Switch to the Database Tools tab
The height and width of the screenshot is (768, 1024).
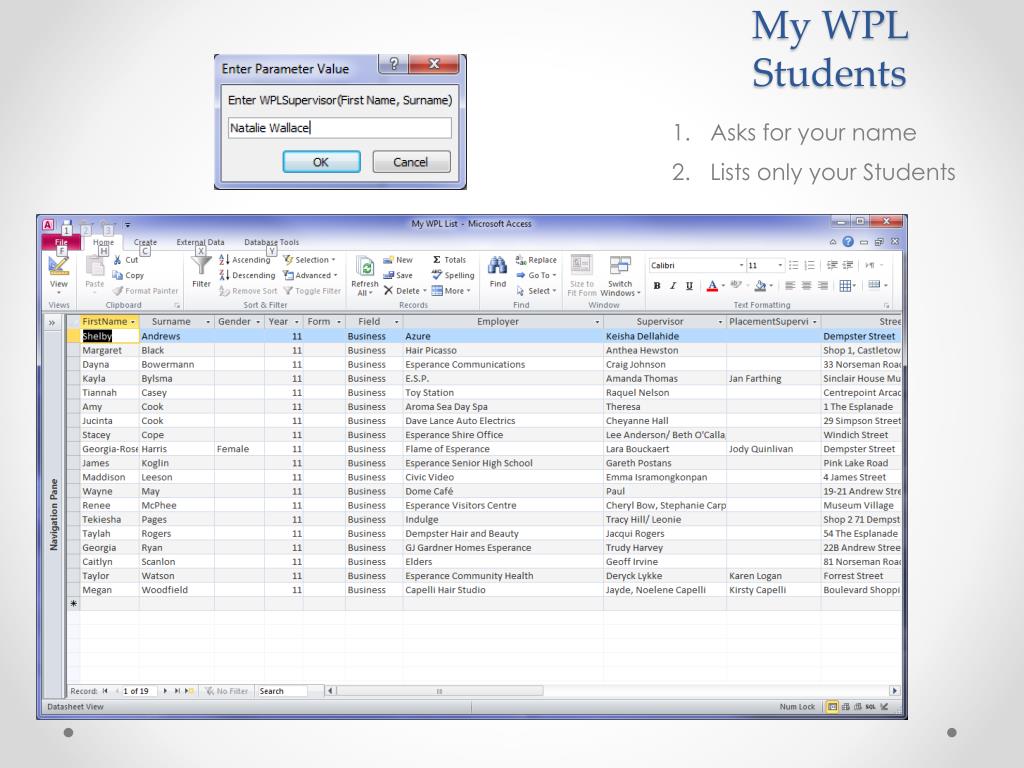click(x=272, y=242)
